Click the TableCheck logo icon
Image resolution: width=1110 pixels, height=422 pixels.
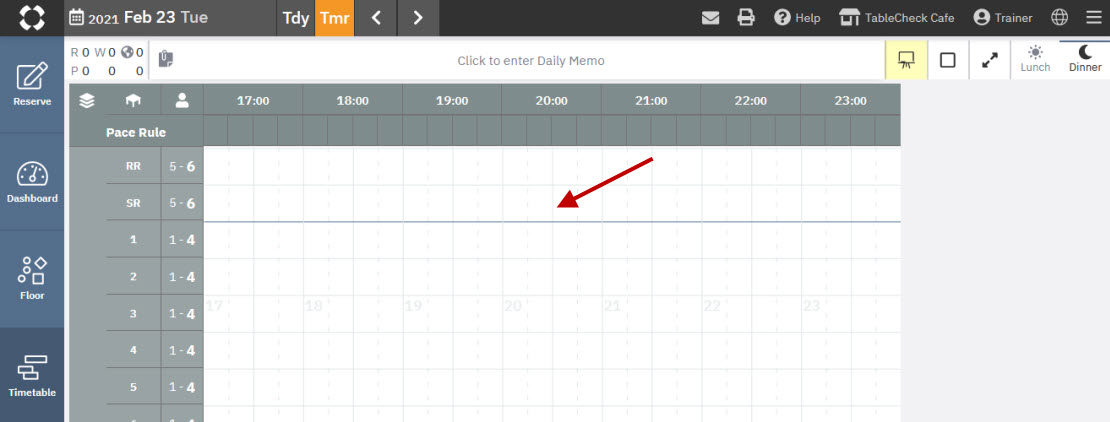[32, 18]
